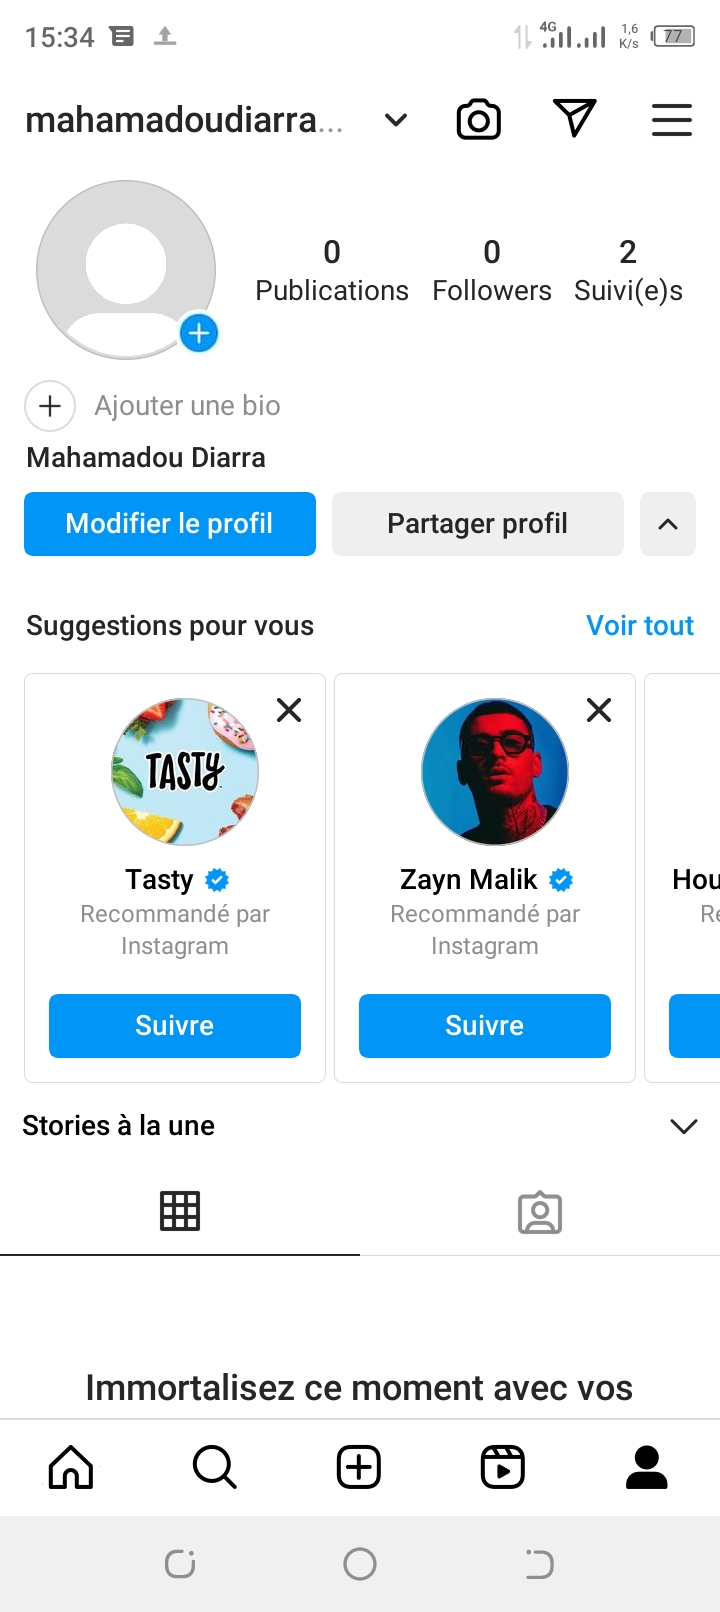
Task: Switch to the tagged photos tab
Action: [540, 1212]
